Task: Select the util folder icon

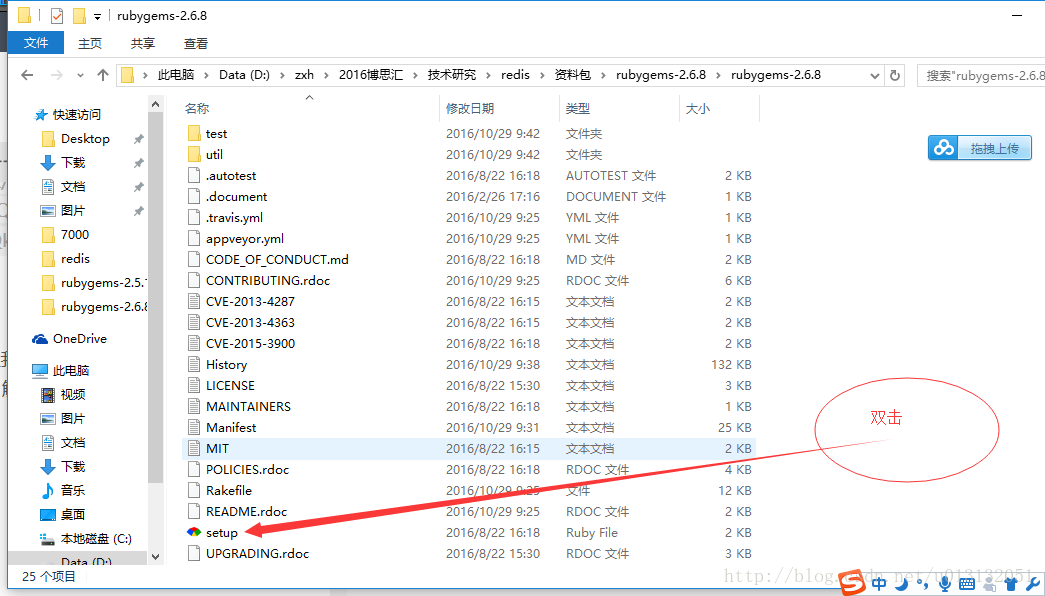Action: coord(194,155)
